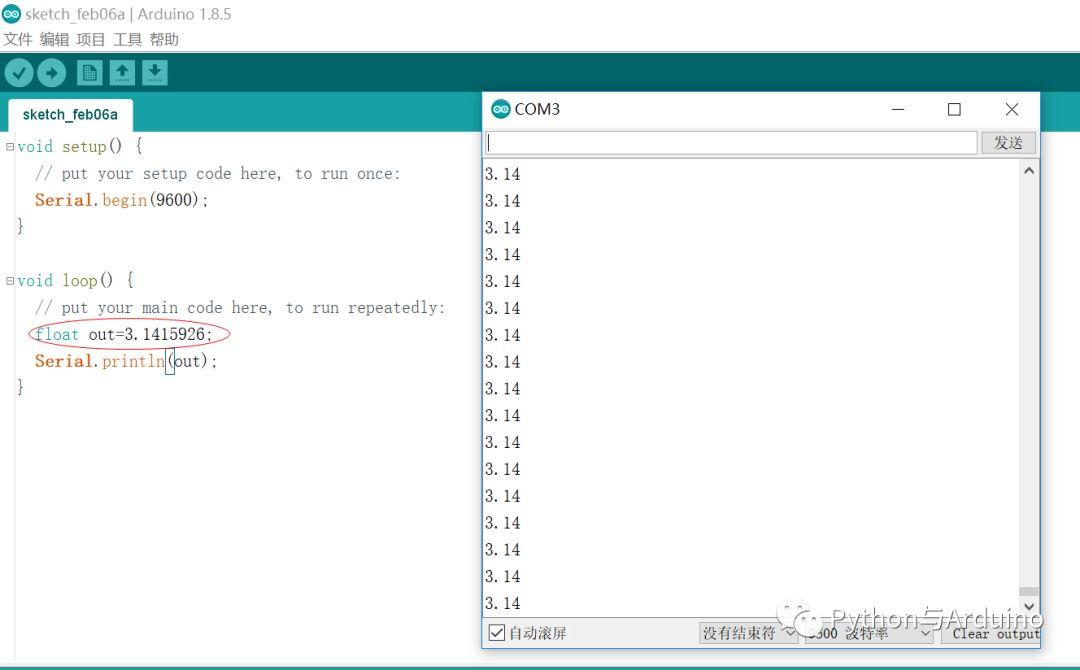Click the 发送 send button

[x=1008, y=143]
